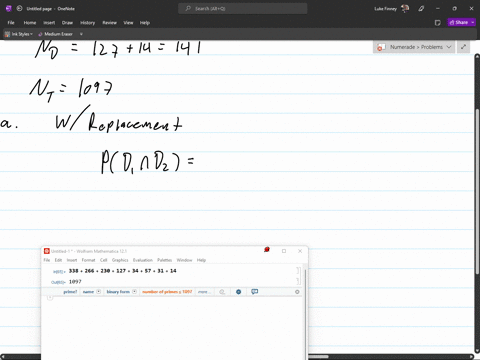Expand the quick access toolbar customize arrow
Screen dimensions: 480x360
(x=81, y=34)
